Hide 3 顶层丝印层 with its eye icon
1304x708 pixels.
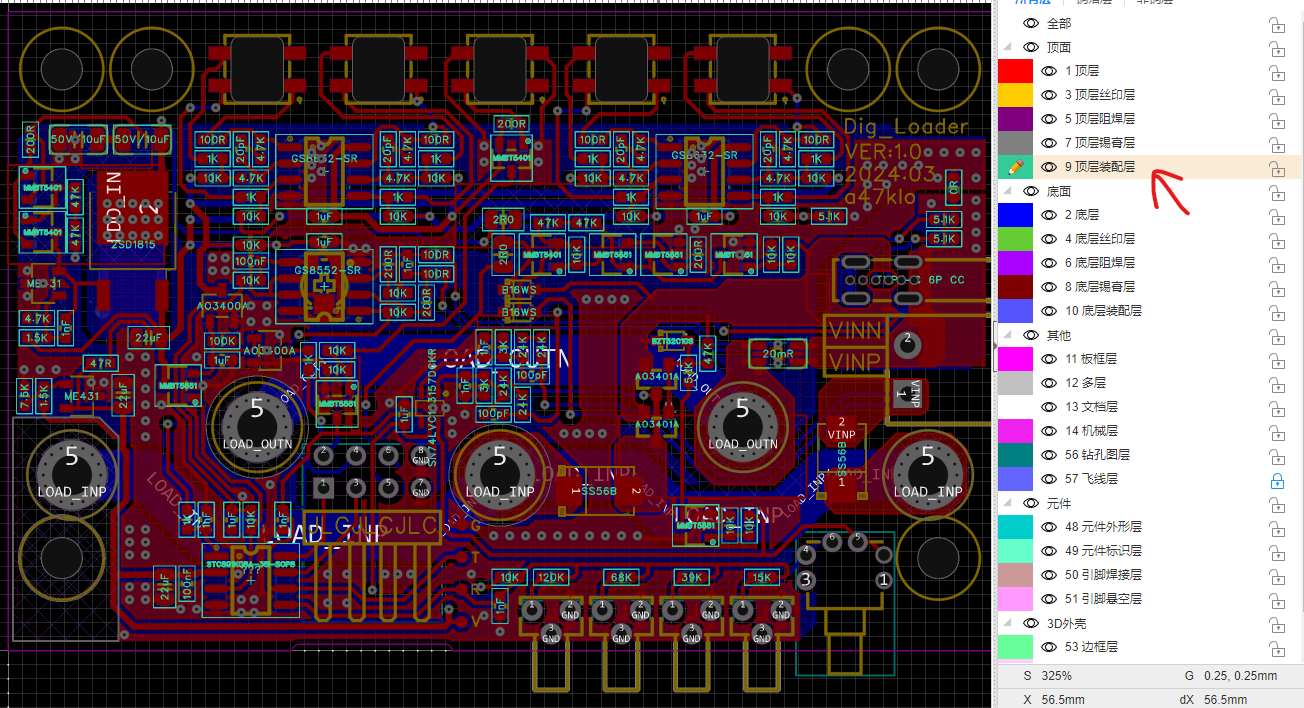(1049, 95)
